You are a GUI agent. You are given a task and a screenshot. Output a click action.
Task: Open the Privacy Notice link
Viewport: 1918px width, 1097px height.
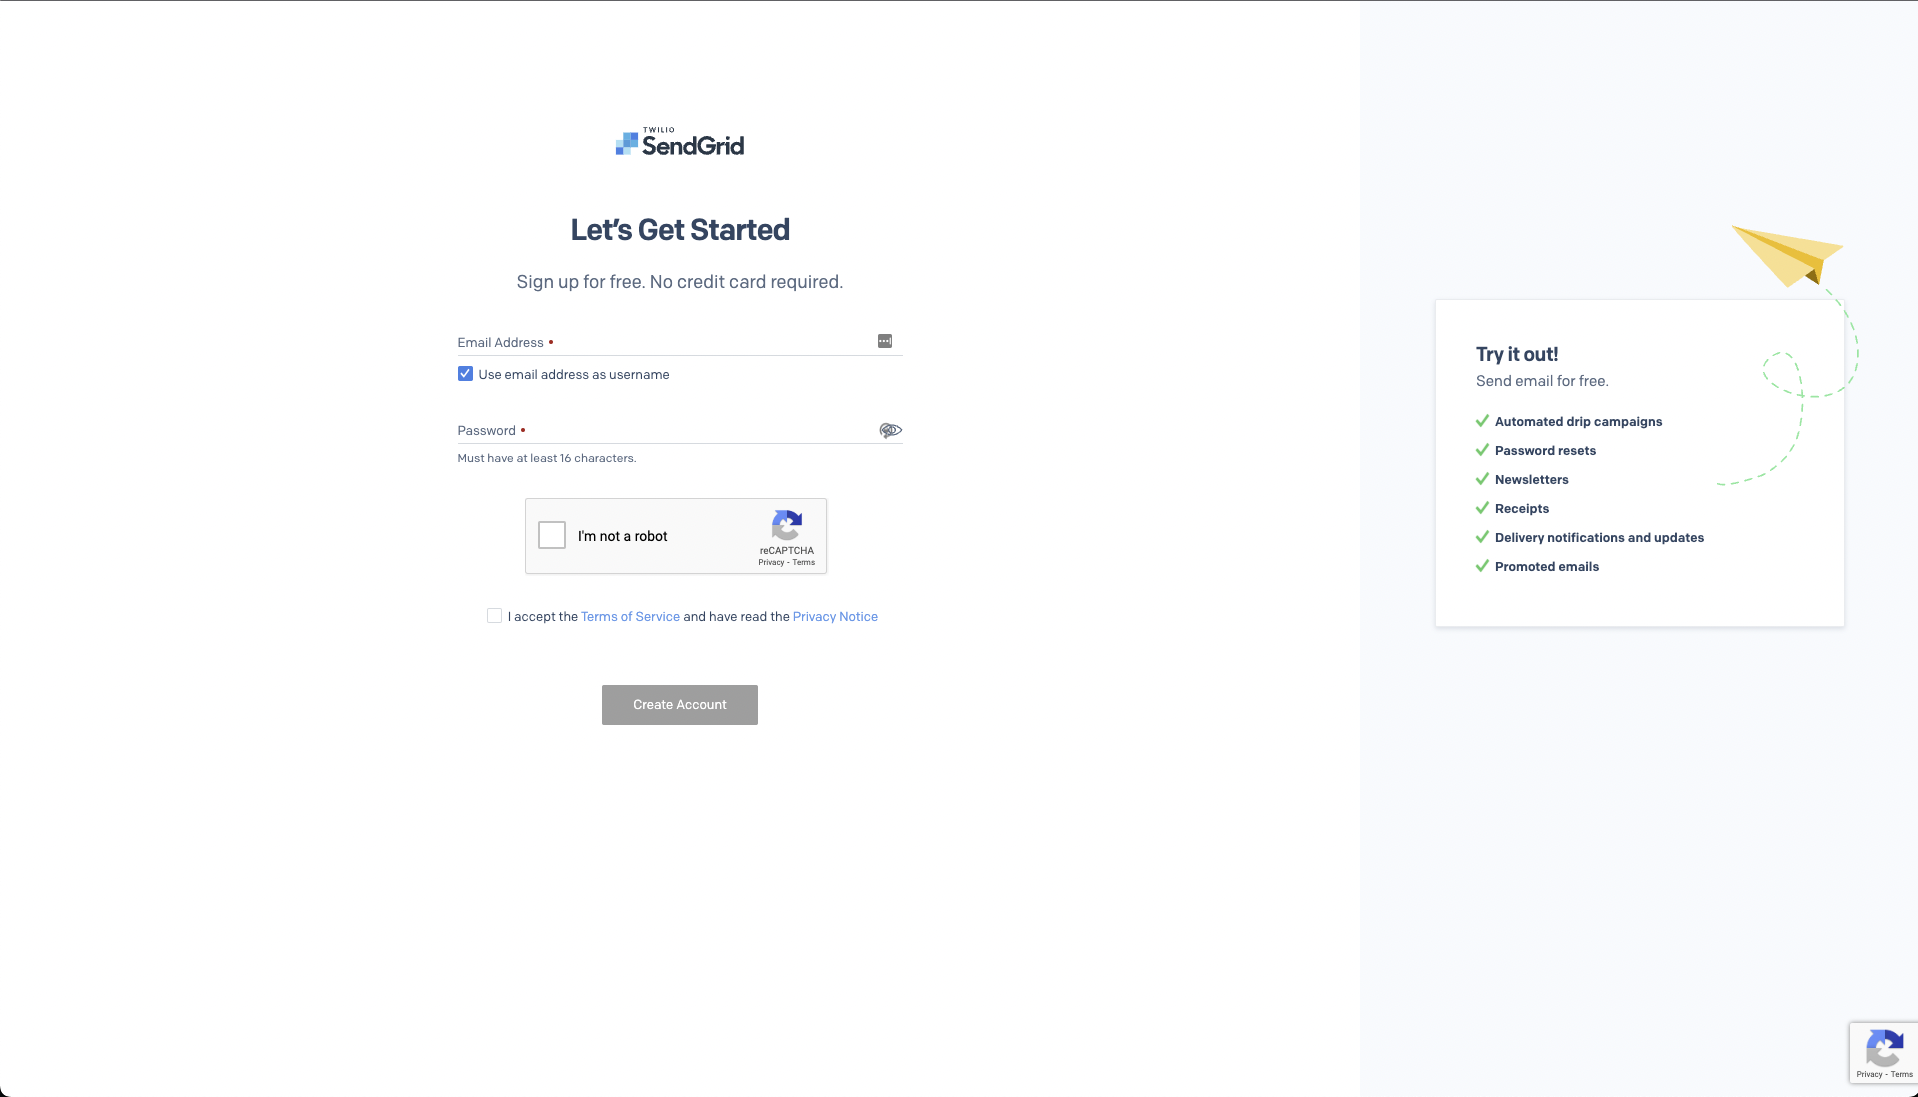coord(835,617)
